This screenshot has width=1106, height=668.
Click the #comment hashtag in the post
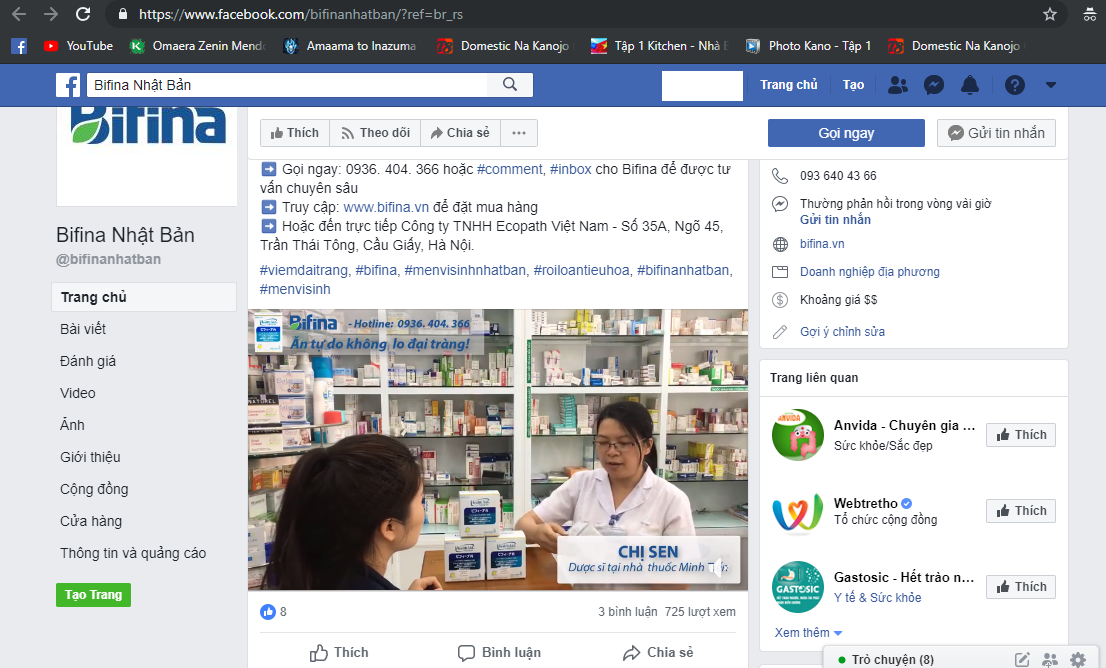[x=509, y=169]
